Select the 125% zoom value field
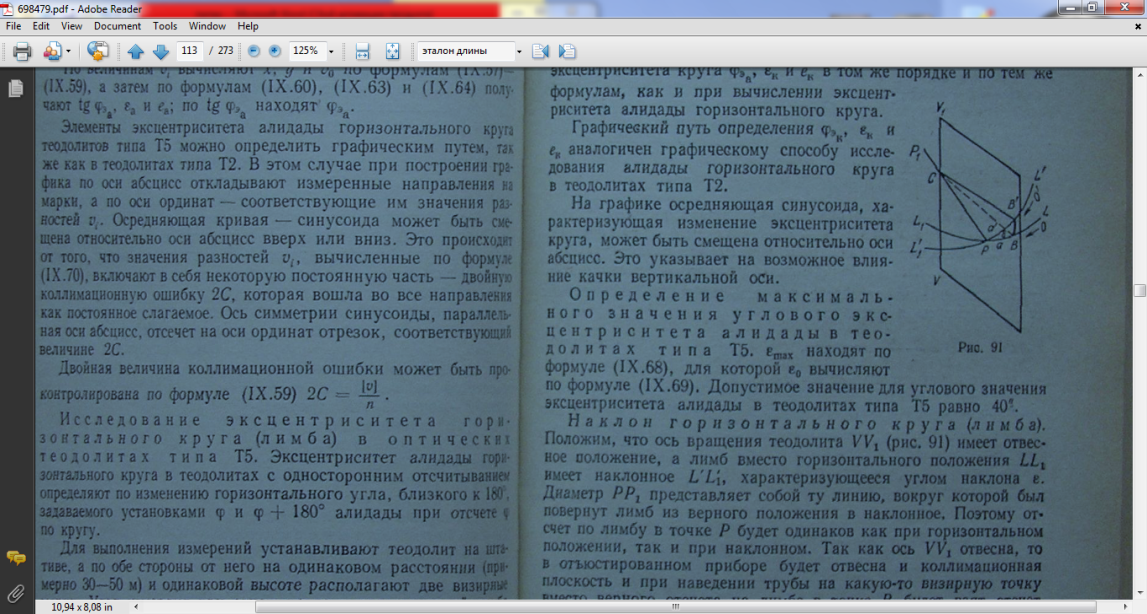This screenshot has height=614, width=1147. (307, 50)
